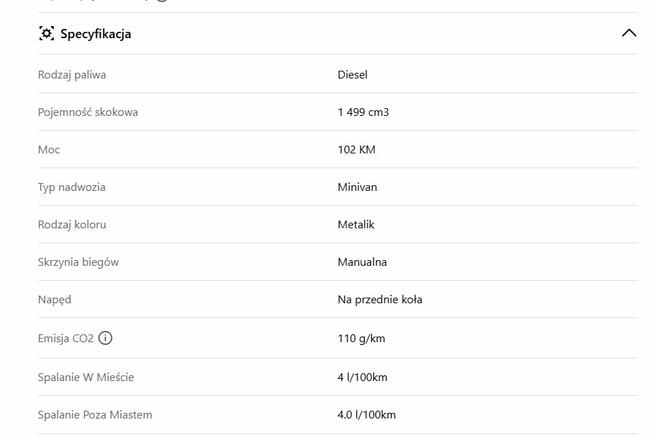Click the Moc label
Image resolution: width=654 pixels, height=439 pixels.
click(49, 149)
